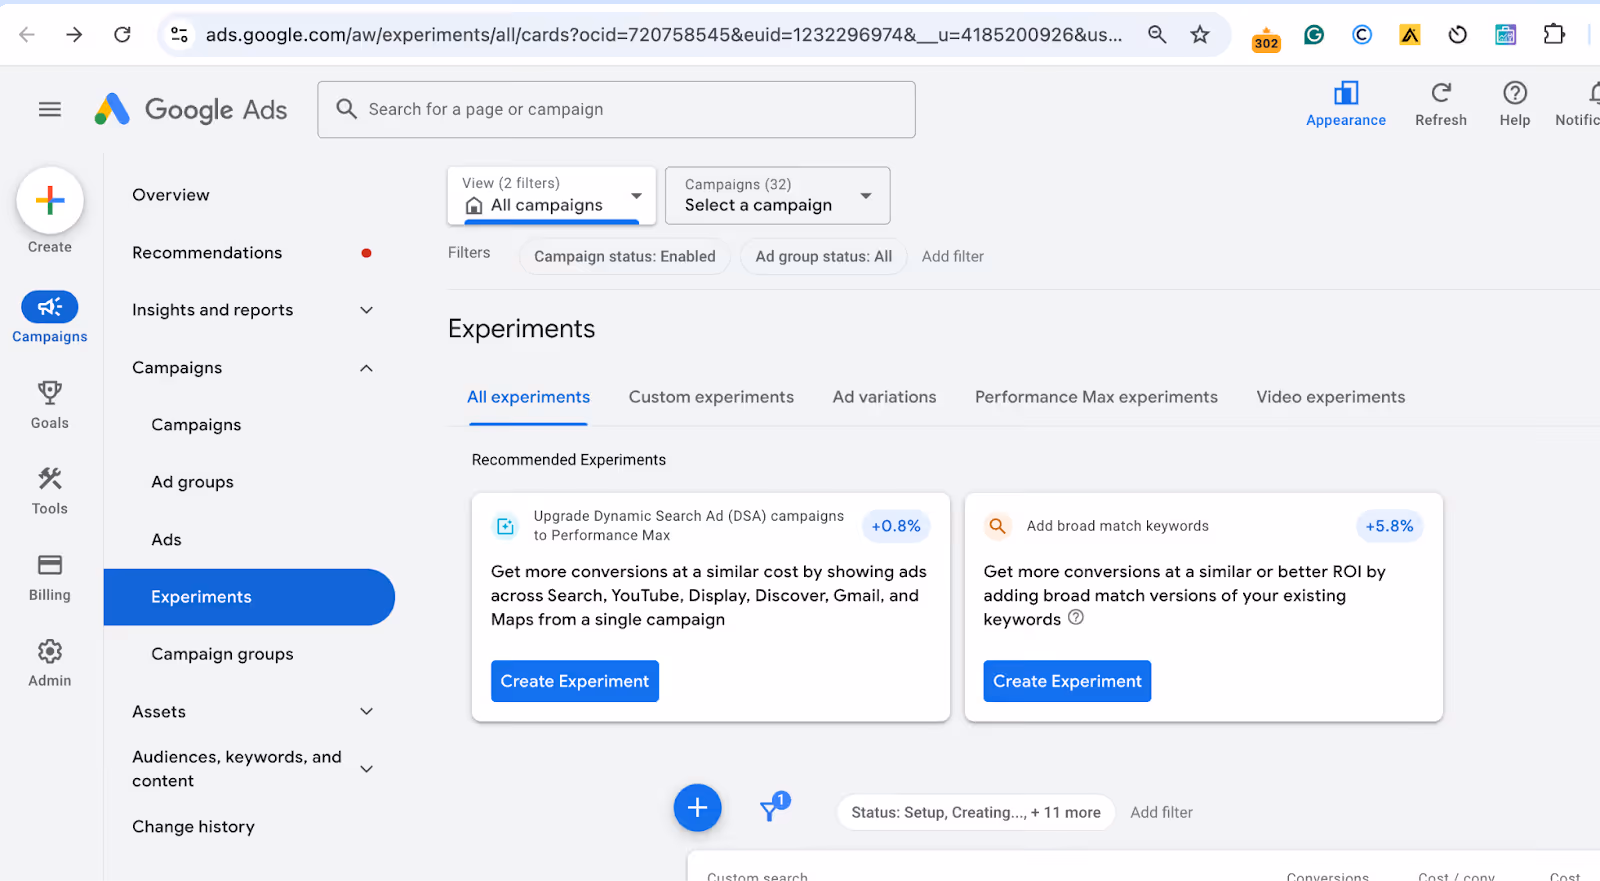Reload the page with browser refresh icon
This screenshot has width=1600, height=881.
122,35
